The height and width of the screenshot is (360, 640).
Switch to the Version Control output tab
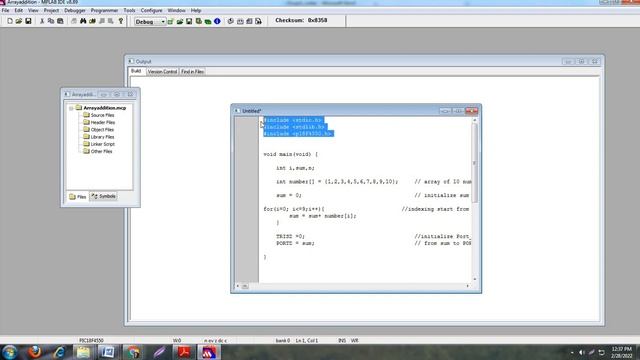pos(162,71)
